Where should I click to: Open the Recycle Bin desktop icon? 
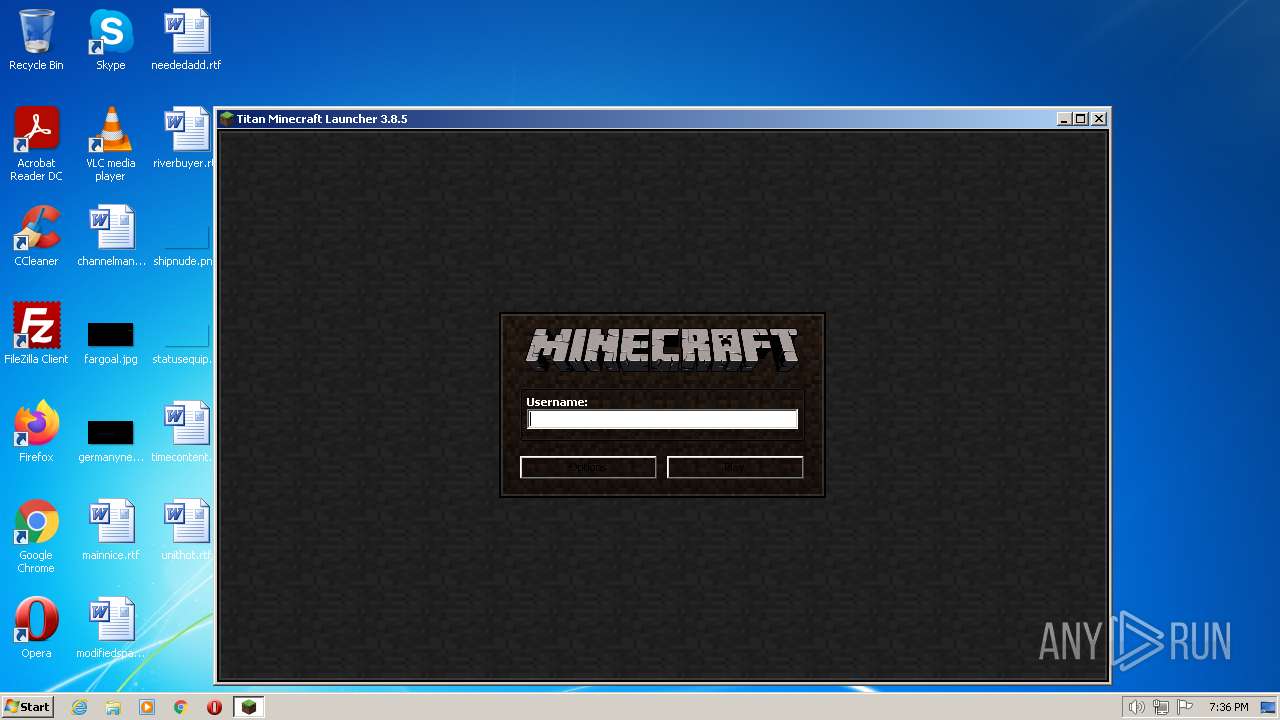(x=36, y=40)
